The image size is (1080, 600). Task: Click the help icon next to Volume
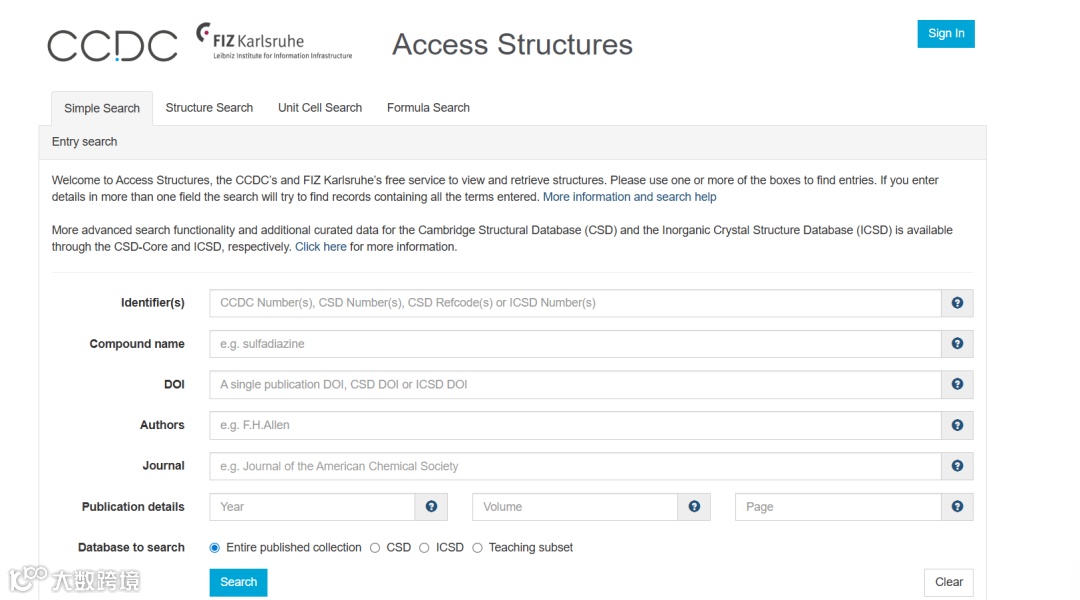(x=694, y=507)
